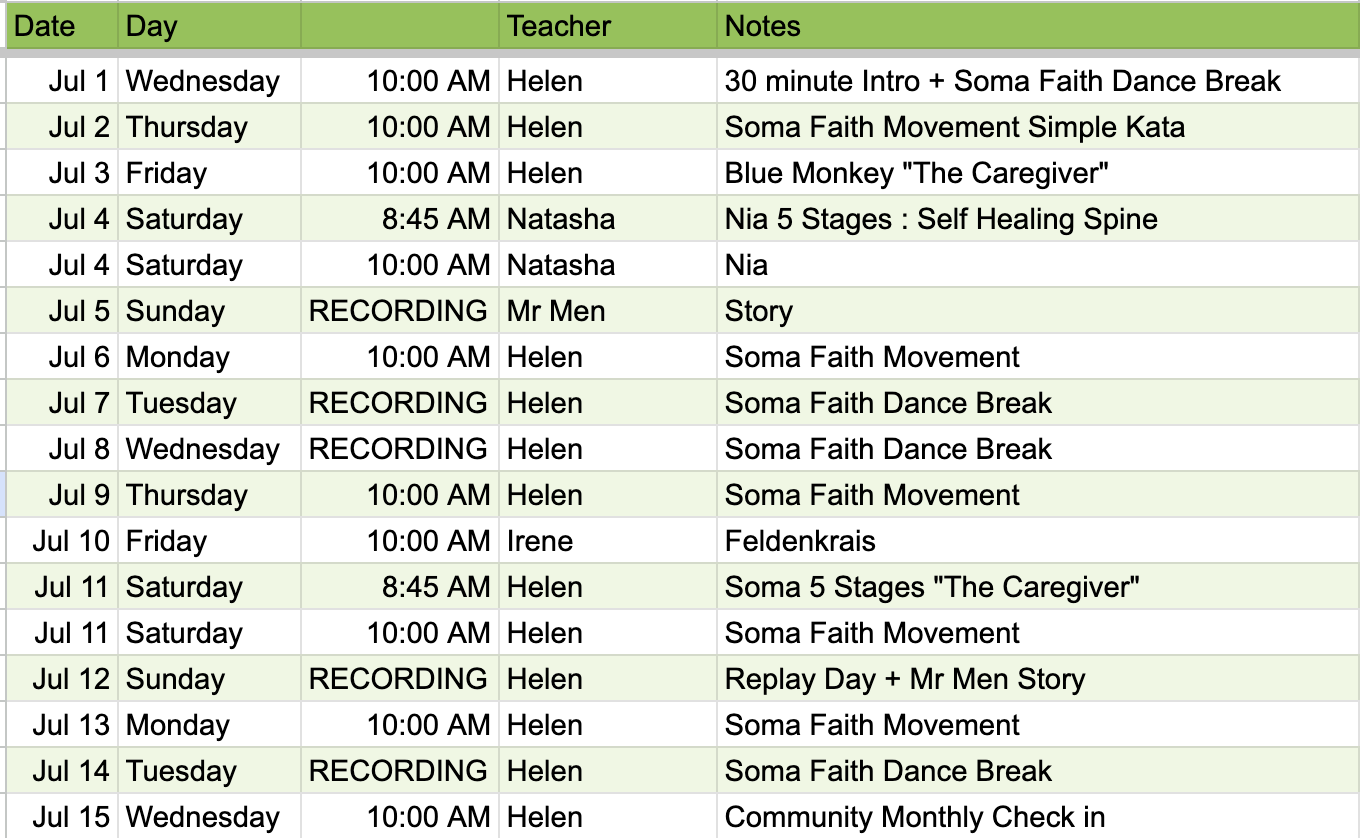Click the Blue Monkey "The Caregiver" cell

[x=1038, y=173]
